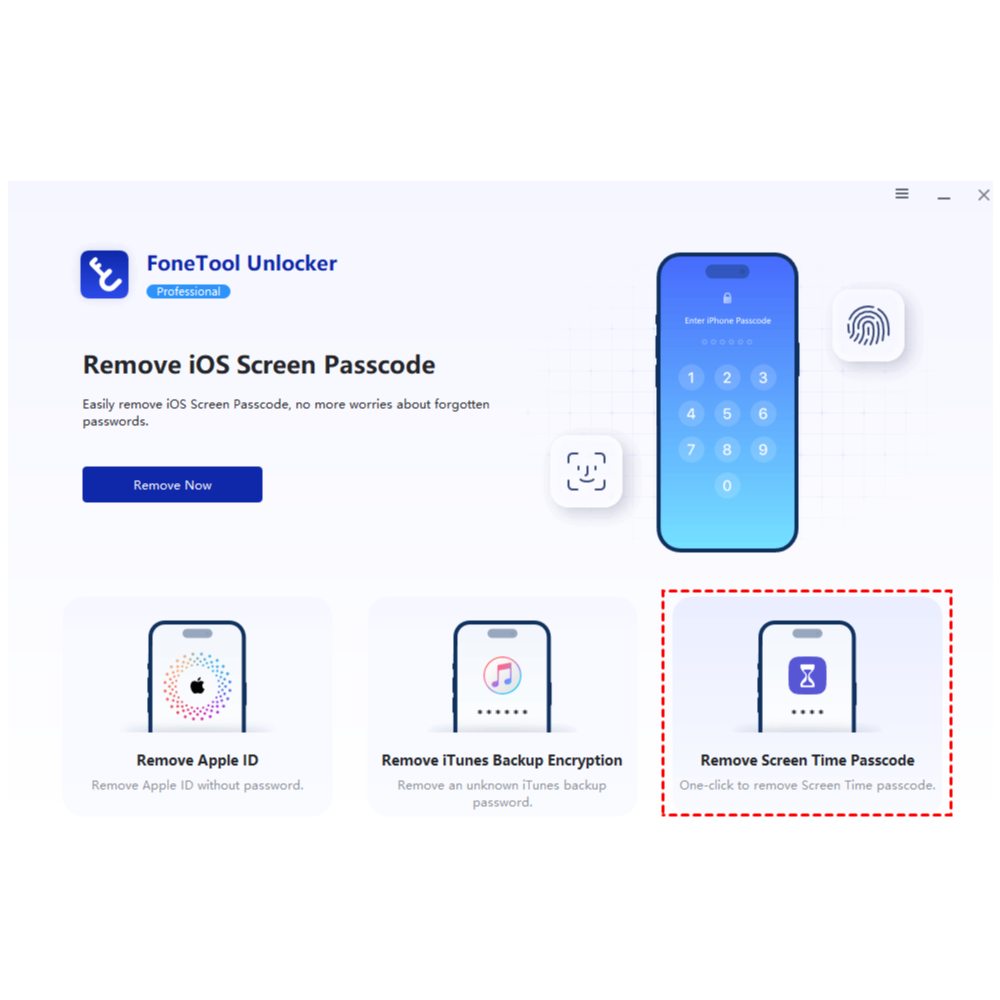Click the 'Remove Apple ID without password' description
This screenshot has width=1000, height=1000.
197,785
